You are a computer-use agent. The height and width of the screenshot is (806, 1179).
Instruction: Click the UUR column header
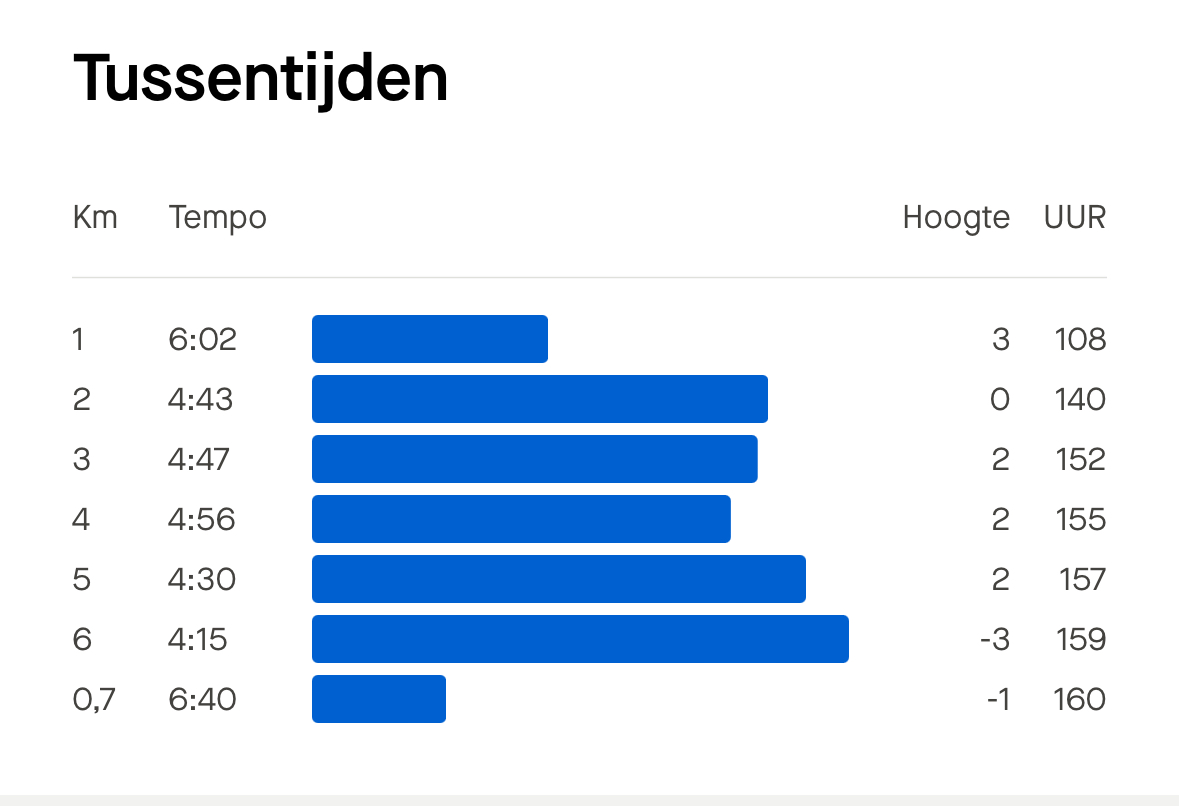(1075, 217)
